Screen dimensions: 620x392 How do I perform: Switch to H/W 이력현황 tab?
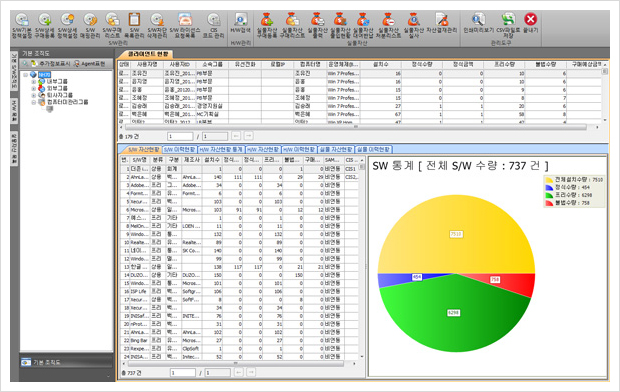point(299,150)
